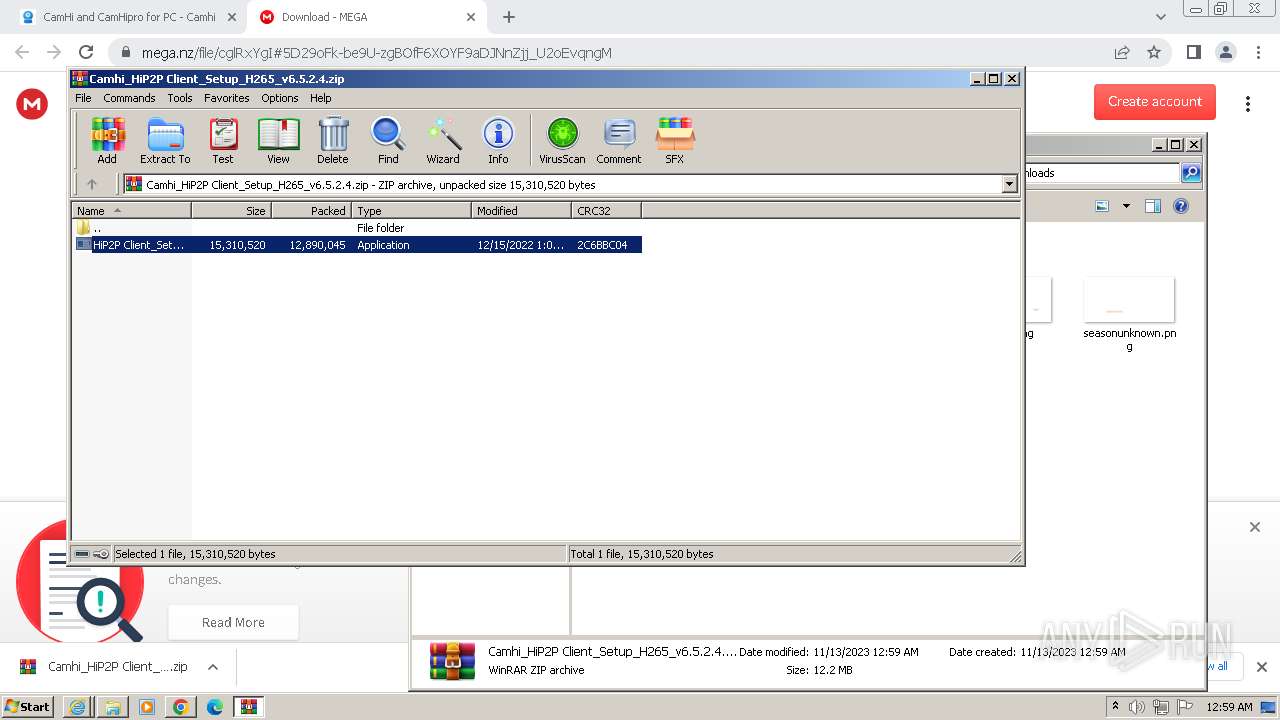The width and height of the screenshot is (1280, 720).
Task: Open Chrome from the taskbar
Action: [x=180, y=707]
